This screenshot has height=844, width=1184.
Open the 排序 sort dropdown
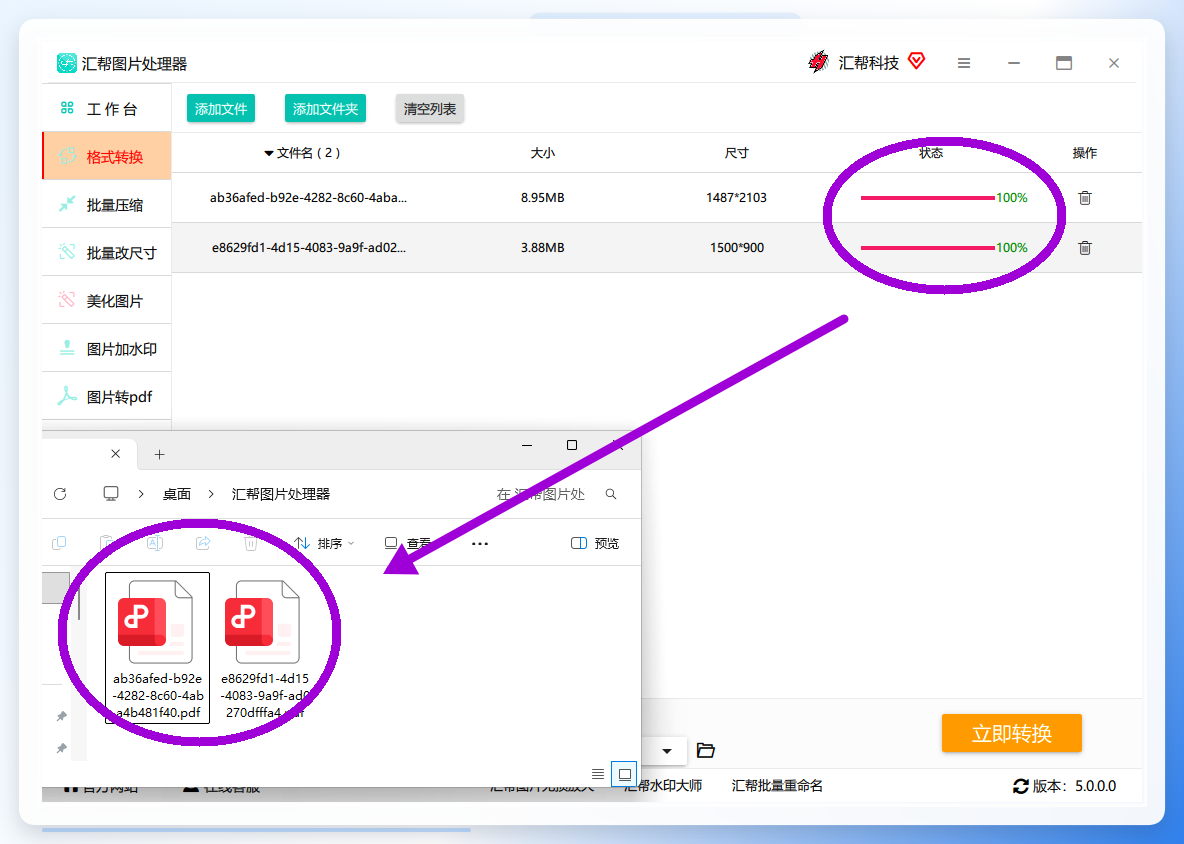(x=325, y=543)
